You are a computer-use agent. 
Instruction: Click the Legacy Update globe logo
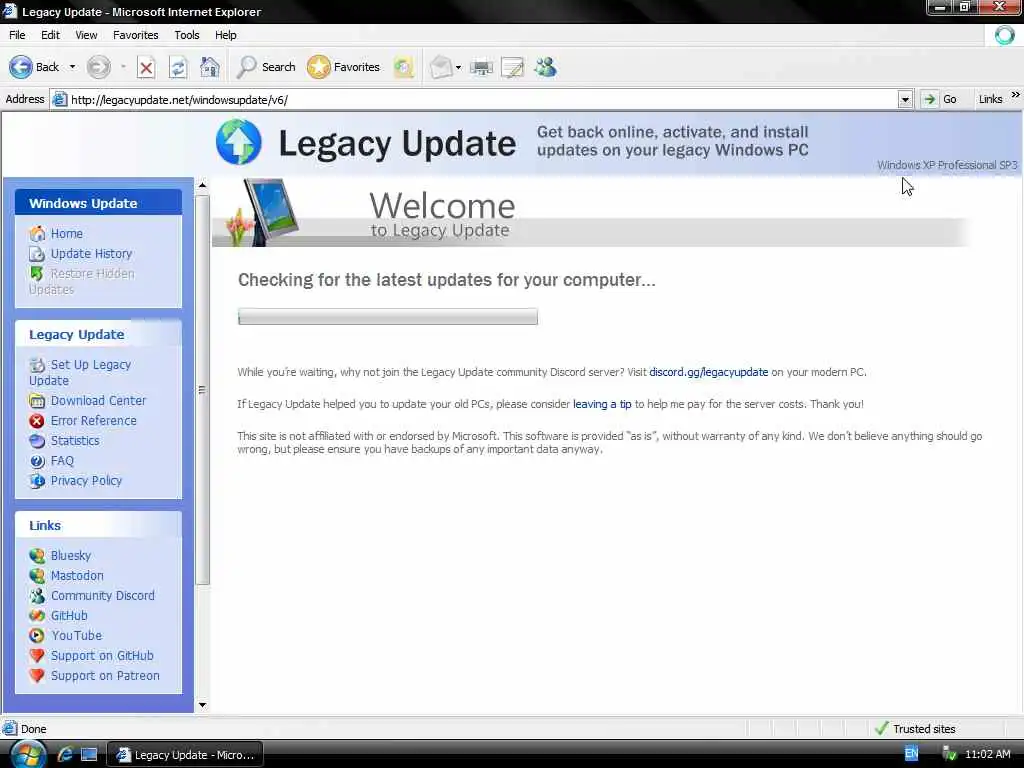pyautogui.click(x=239, y=142)
